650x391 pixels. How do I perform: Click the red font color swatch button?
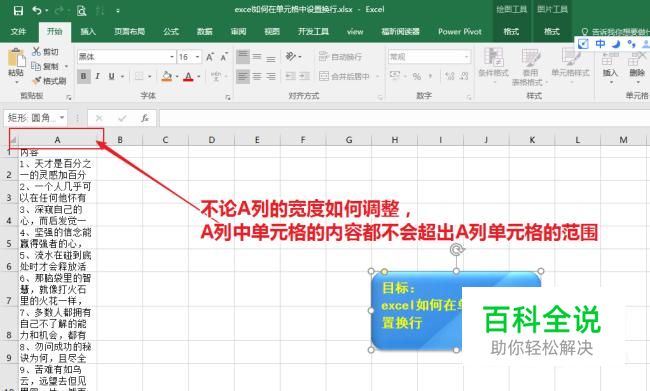188,76
